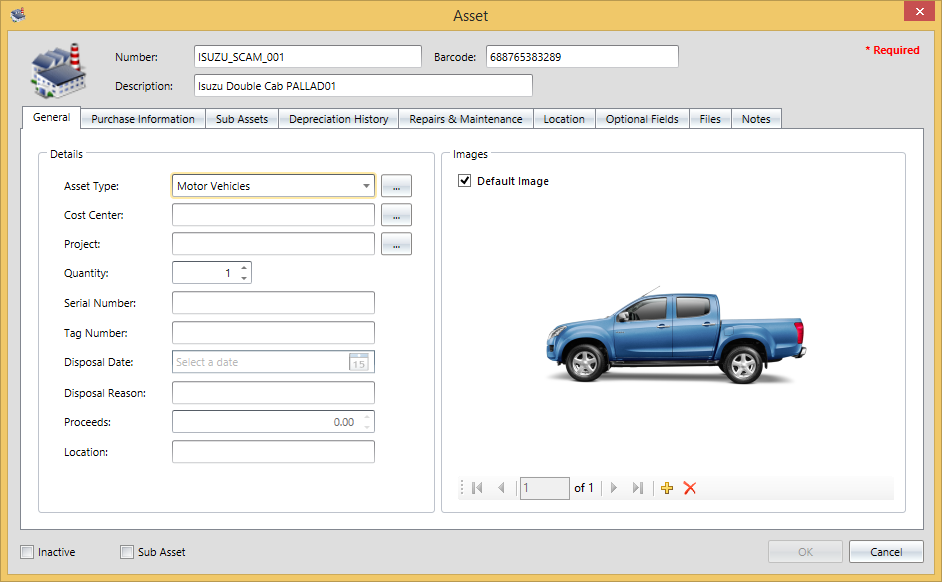Click the Number input field
Viewport: 942px width, 582px height.
coord(308,56)
